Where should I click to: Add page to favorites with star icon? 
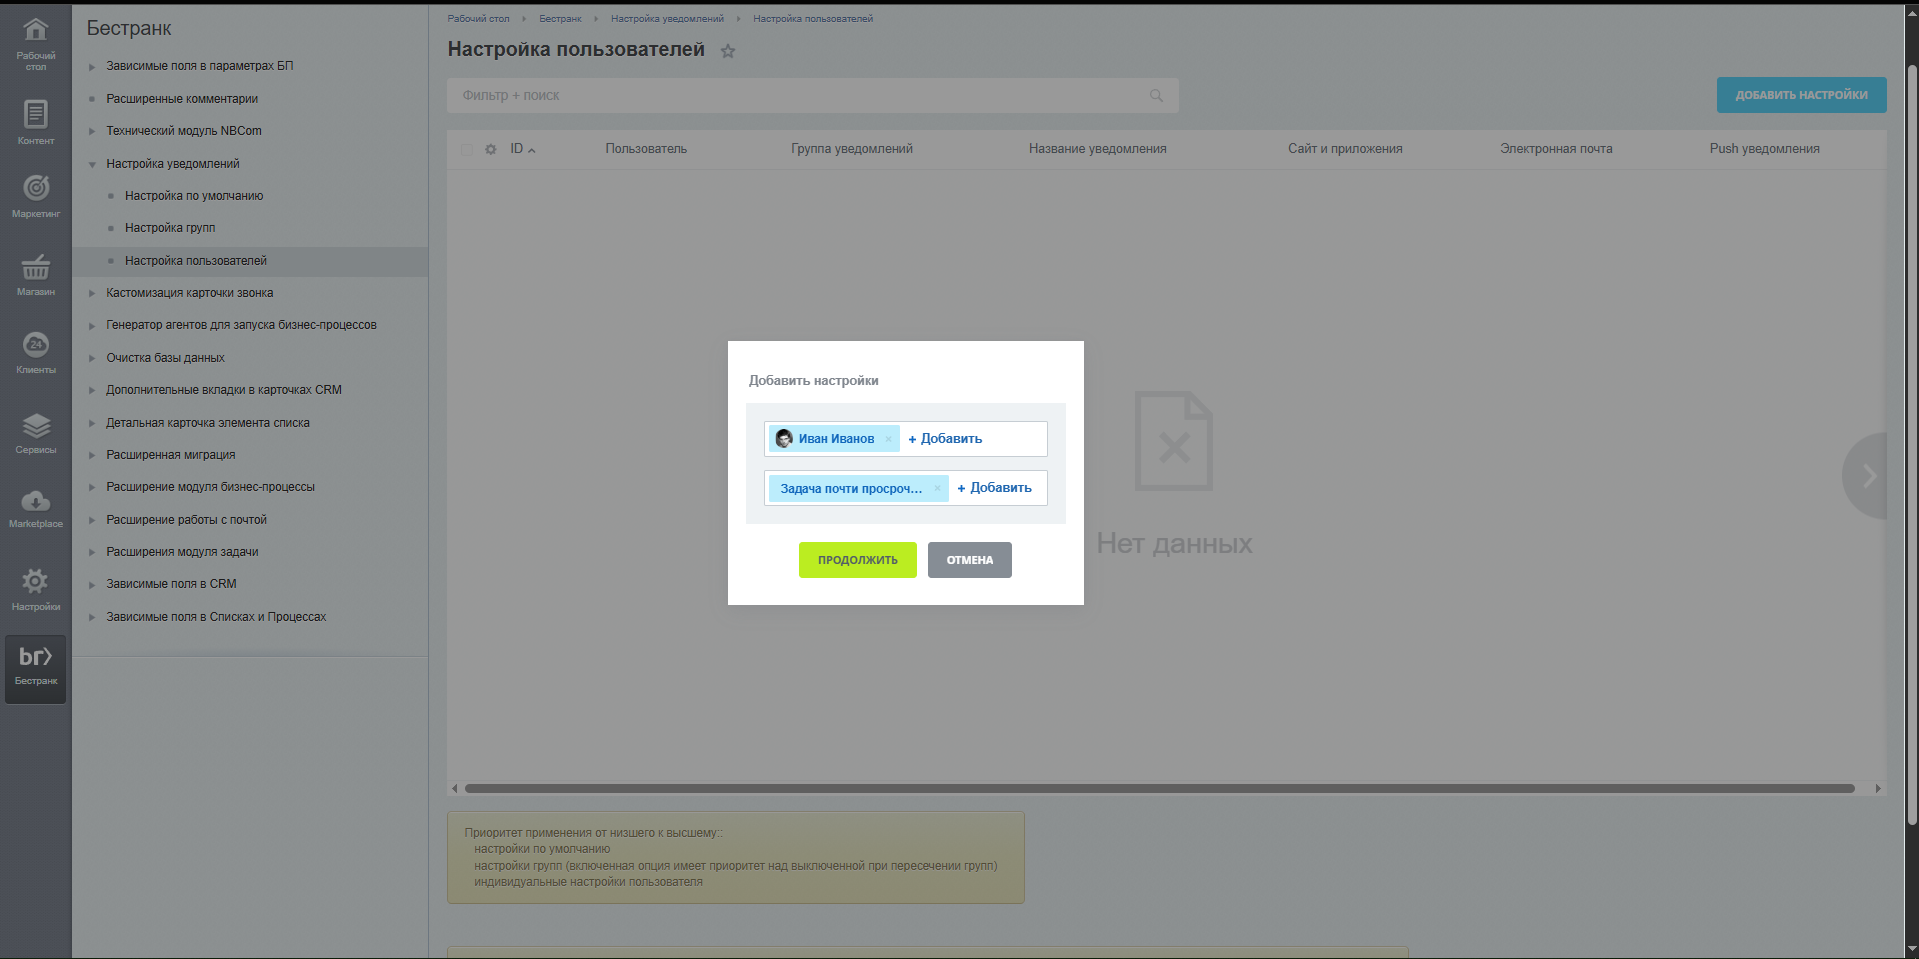click(x=728, y=52)
